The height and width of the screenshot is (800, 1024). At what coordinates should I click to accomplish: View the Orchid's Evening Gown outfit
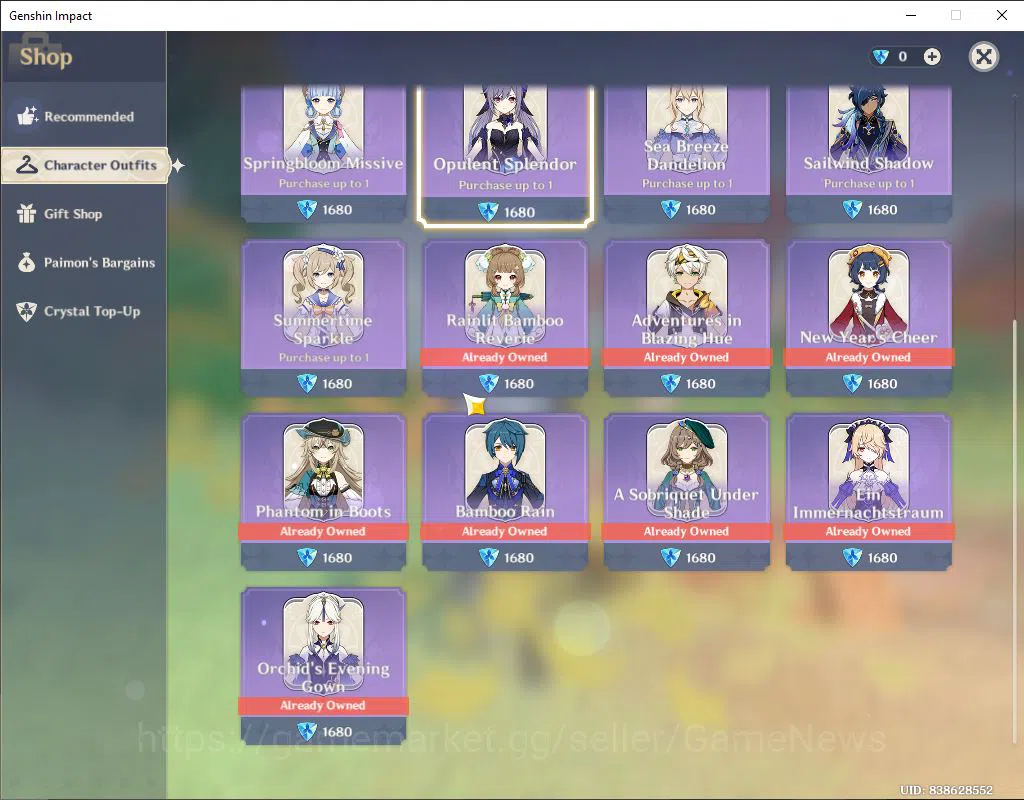tap(323, 666)
